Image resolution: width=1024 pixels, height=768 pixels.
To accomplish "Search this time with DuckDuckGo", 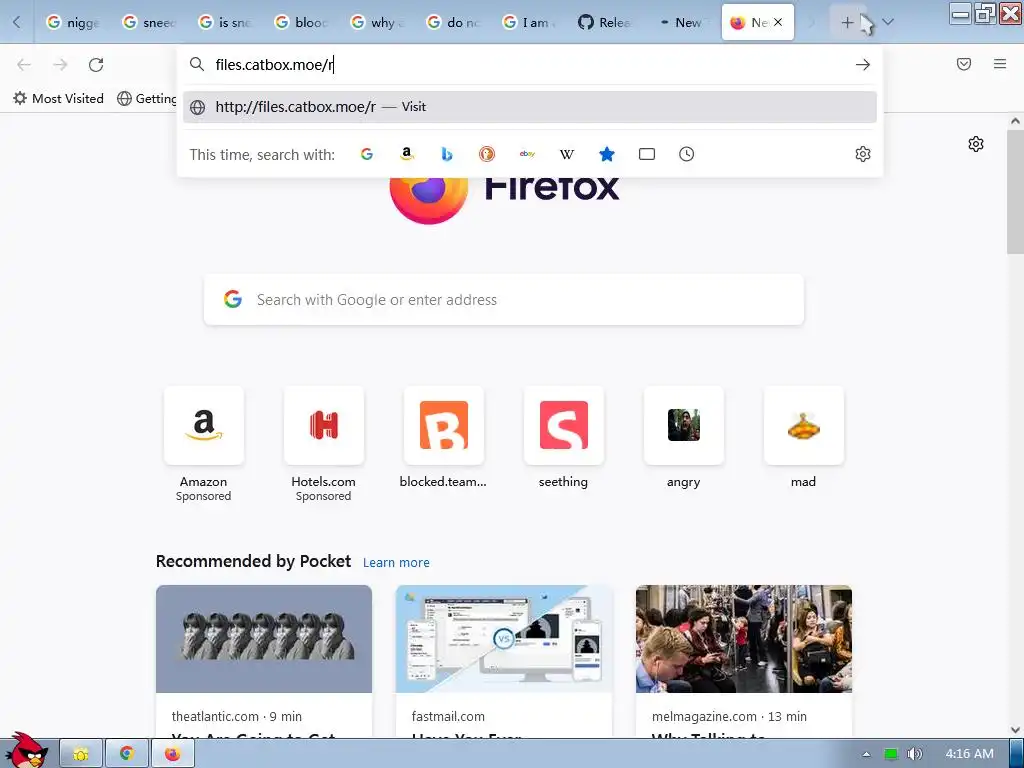I will tap(487, 154).
